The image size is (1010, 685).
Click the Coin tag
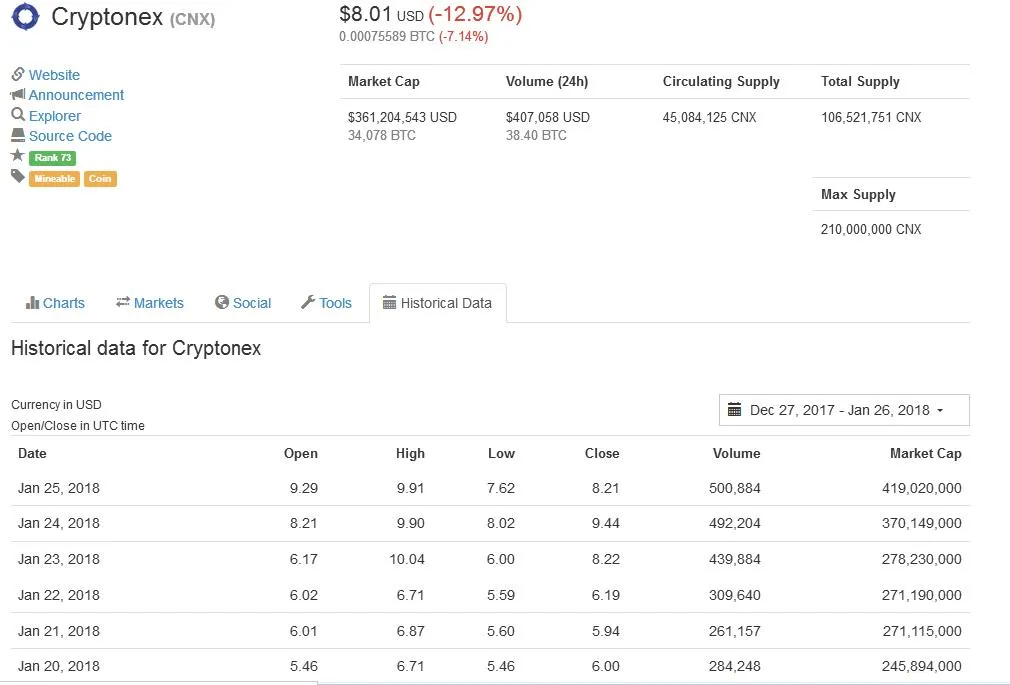tap(100, 178)
